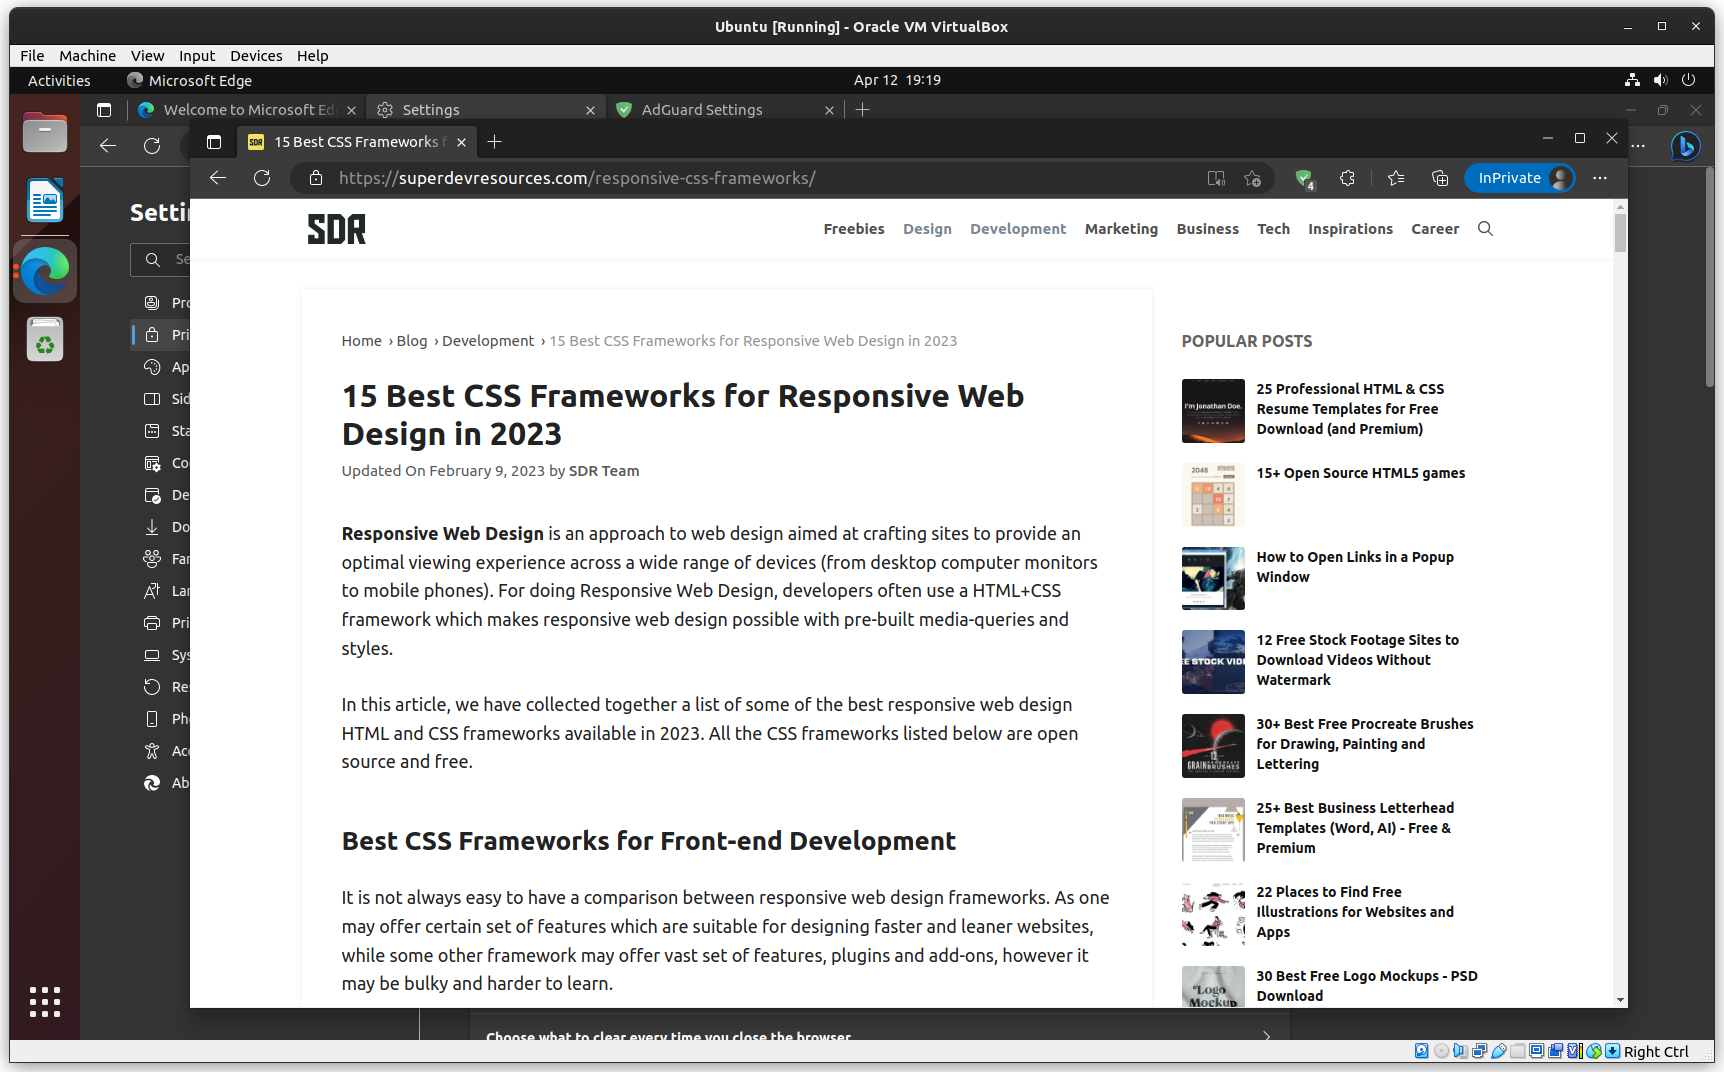The height and width of the screenshot is (1072, 1724).
Task: Add this page to favorites via the star icon
Action: 1253,178
